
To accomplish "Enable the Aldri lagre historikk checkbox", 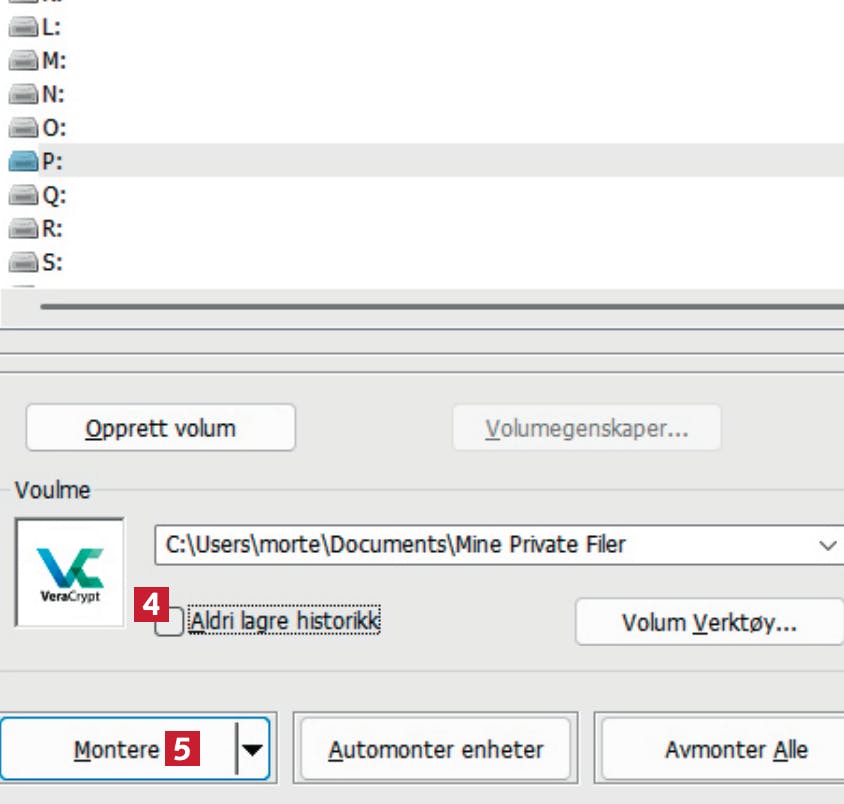I will [169, 622].
